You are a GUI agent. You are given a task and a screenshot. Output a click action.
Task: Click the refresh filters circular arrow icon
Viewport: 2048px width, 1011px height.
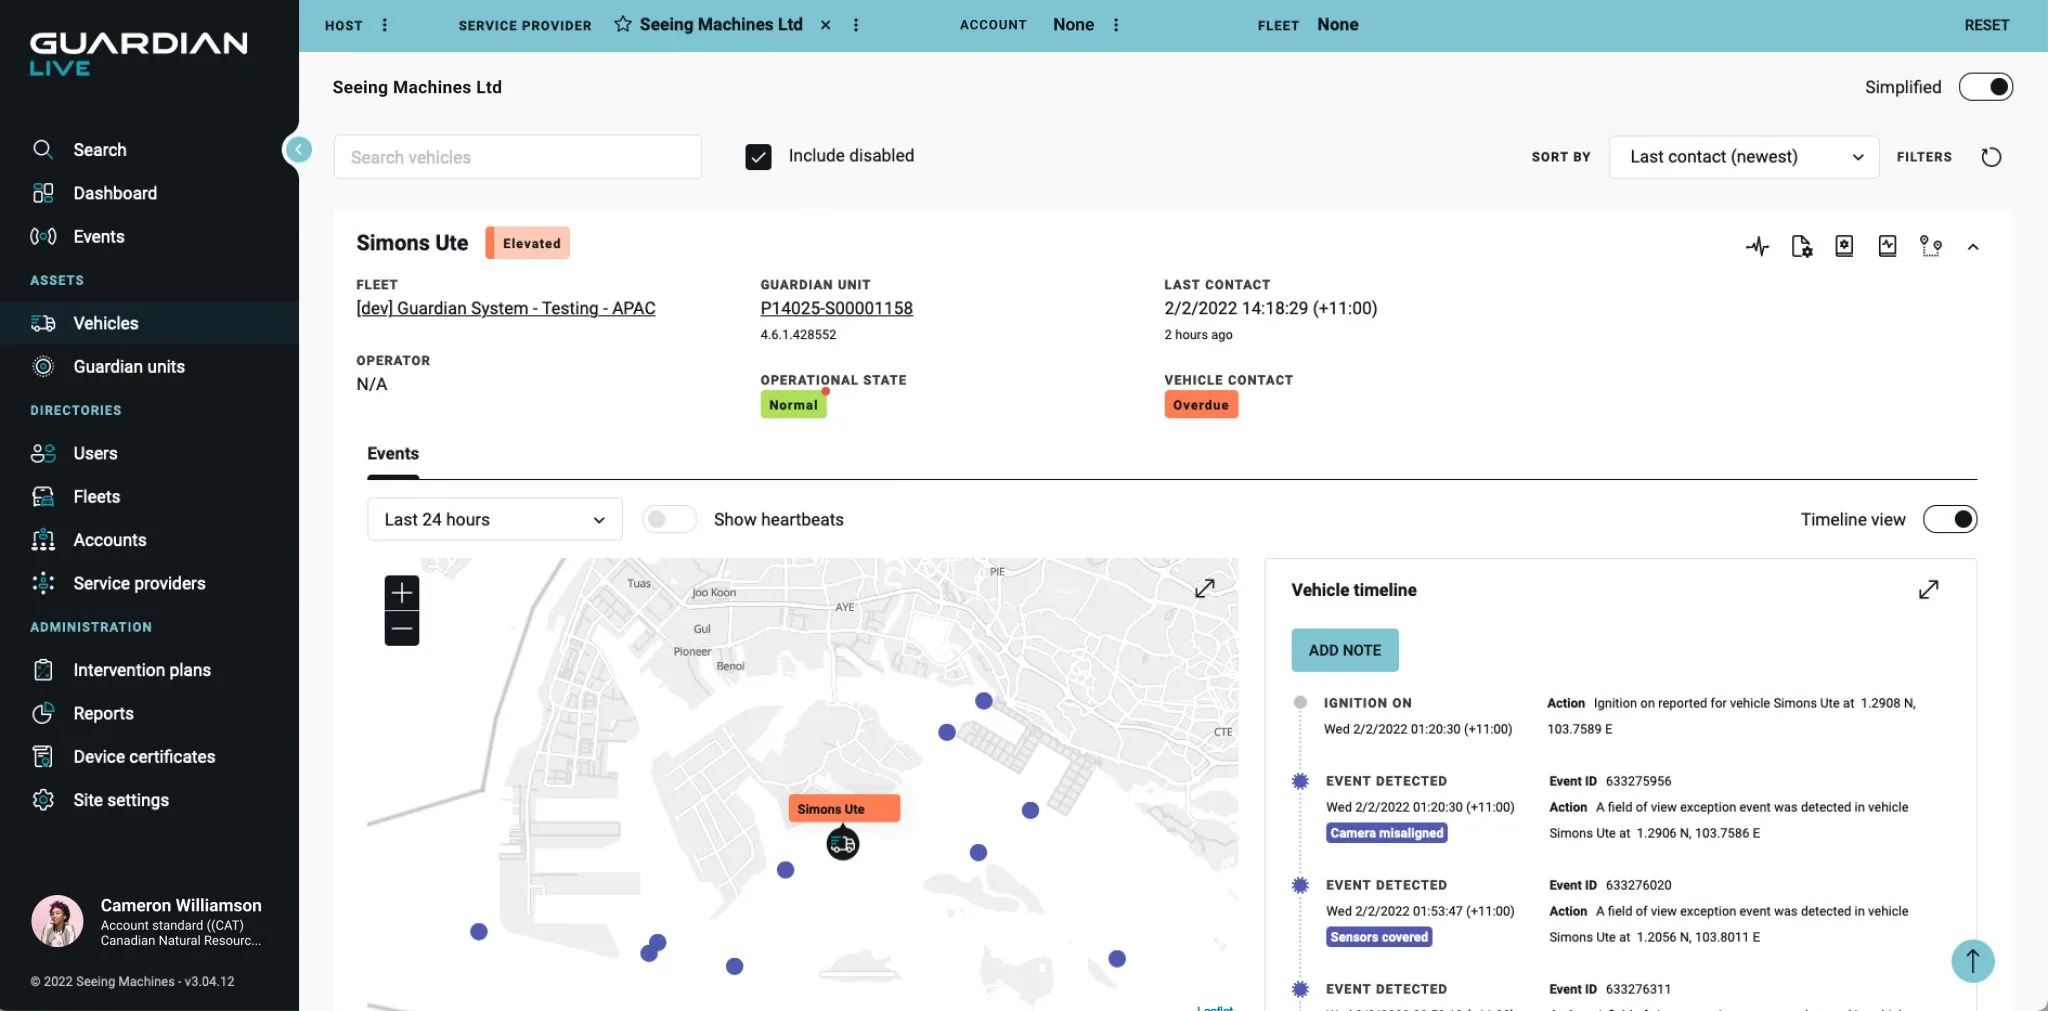point(1991,157)
